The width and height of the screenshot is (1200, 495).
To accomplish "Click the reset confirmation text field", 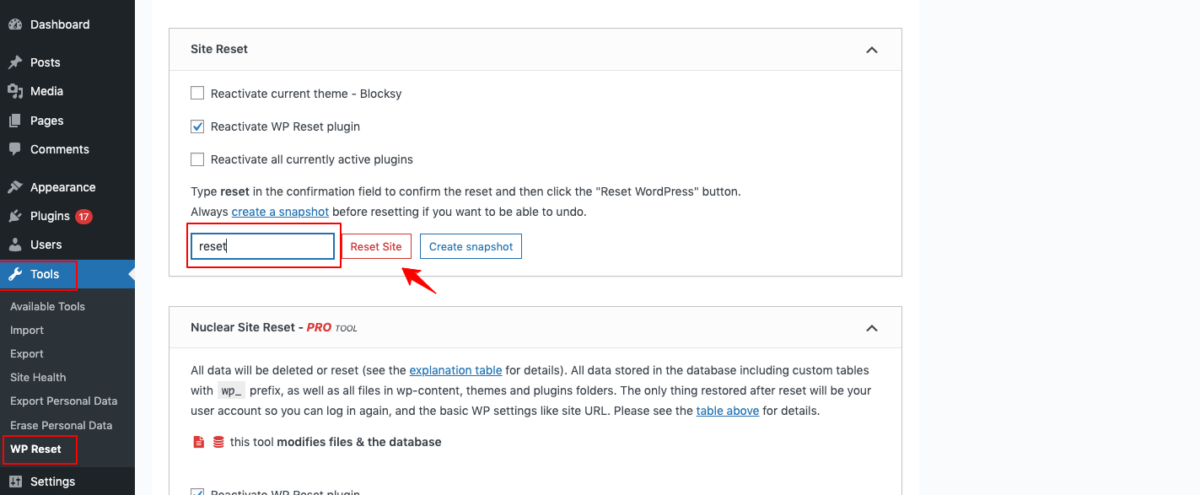I will click(x=264, y=247).
